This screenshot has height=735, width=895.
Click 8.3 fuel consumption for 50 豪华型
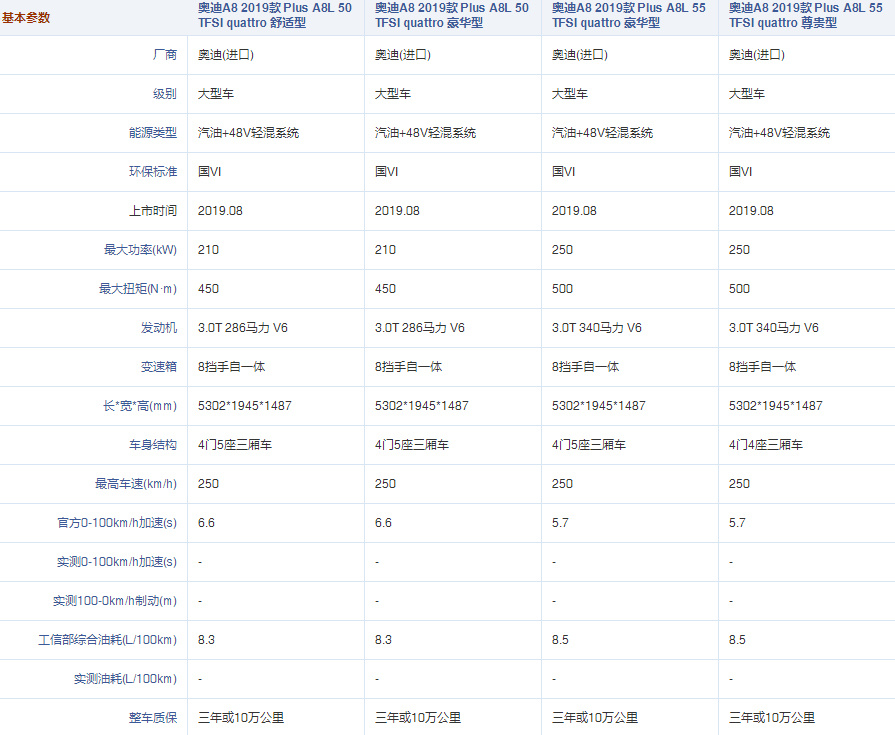[x=383, y=640]
